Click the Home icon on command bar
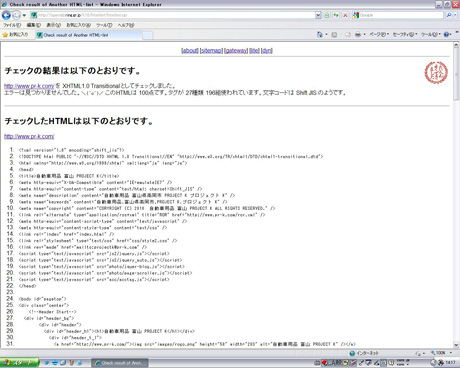The width and height of the screenshot is (460, 368). pyautogui.click(x=320, y=34)
